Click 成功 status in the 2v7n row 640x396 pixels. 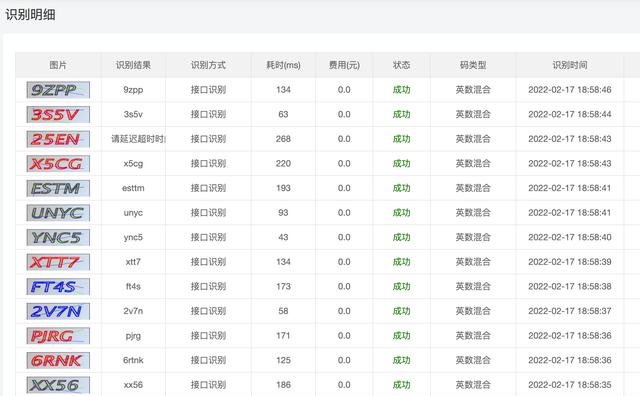(401, 311)
